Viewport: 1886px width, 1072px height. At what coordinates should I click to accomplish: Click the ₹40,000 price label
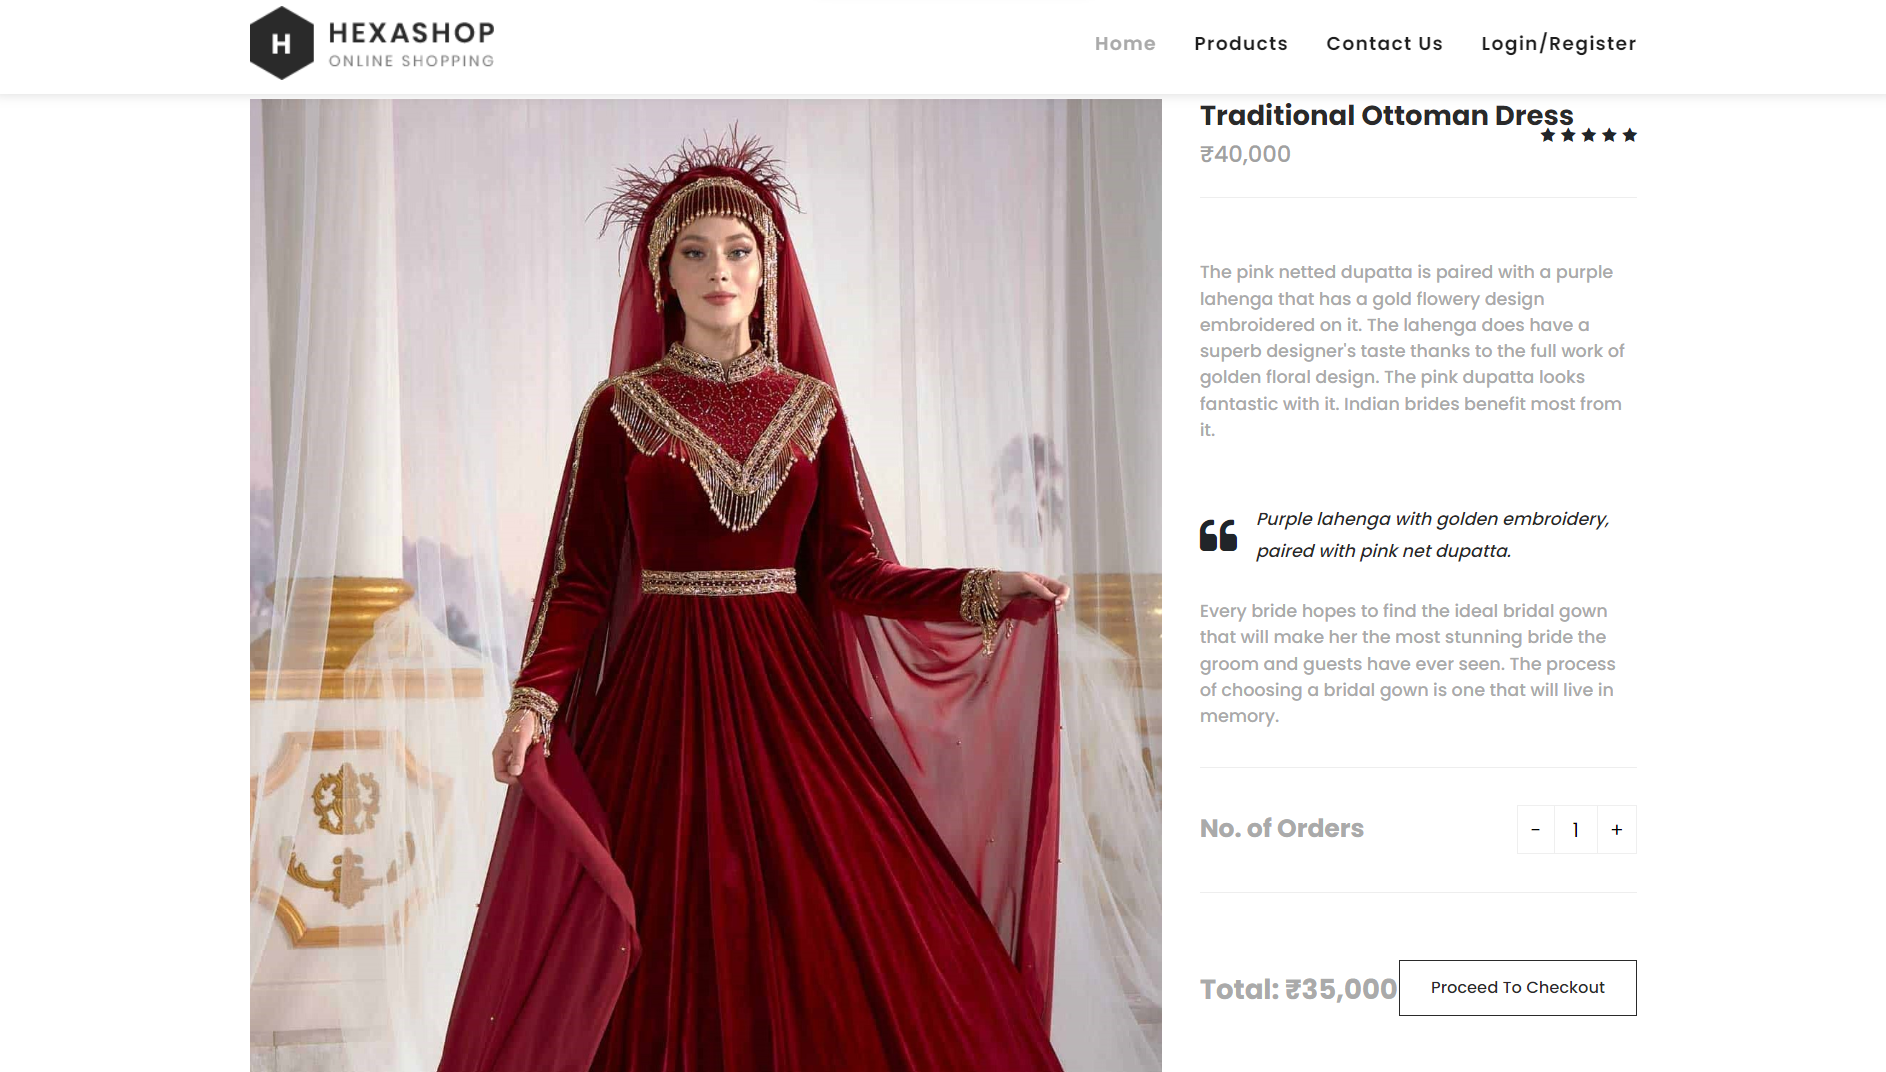[x=1245, y=154]
